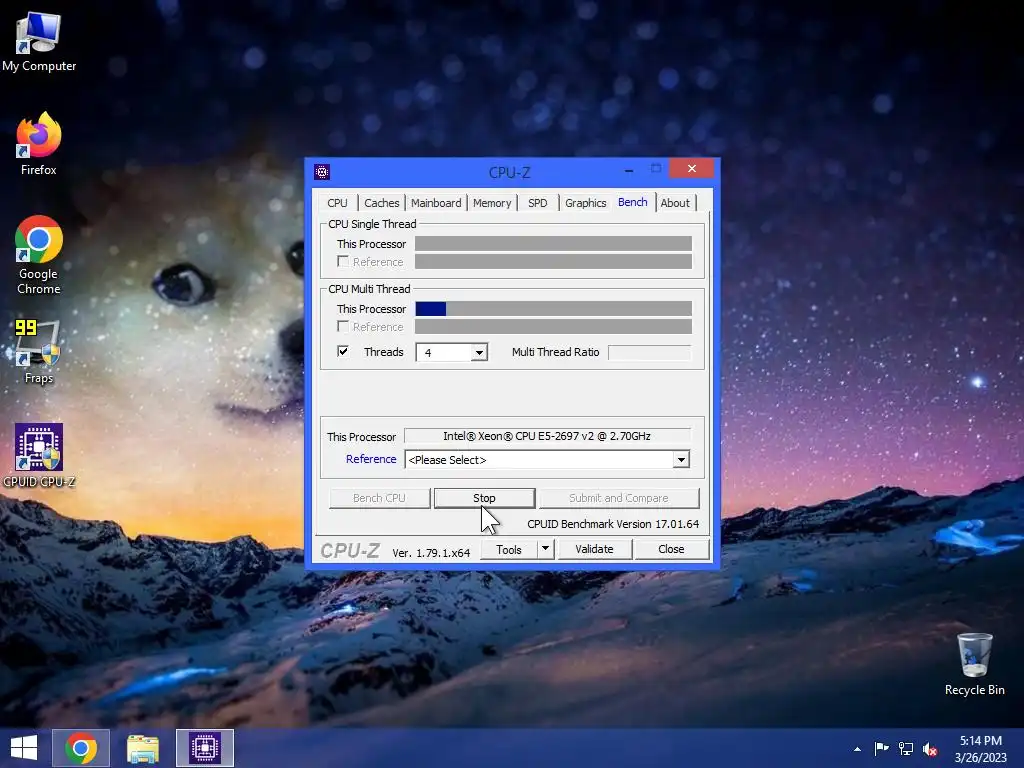Stop the running benchmark
This screenshot has width=1024, height=768.
coord(484,498)
